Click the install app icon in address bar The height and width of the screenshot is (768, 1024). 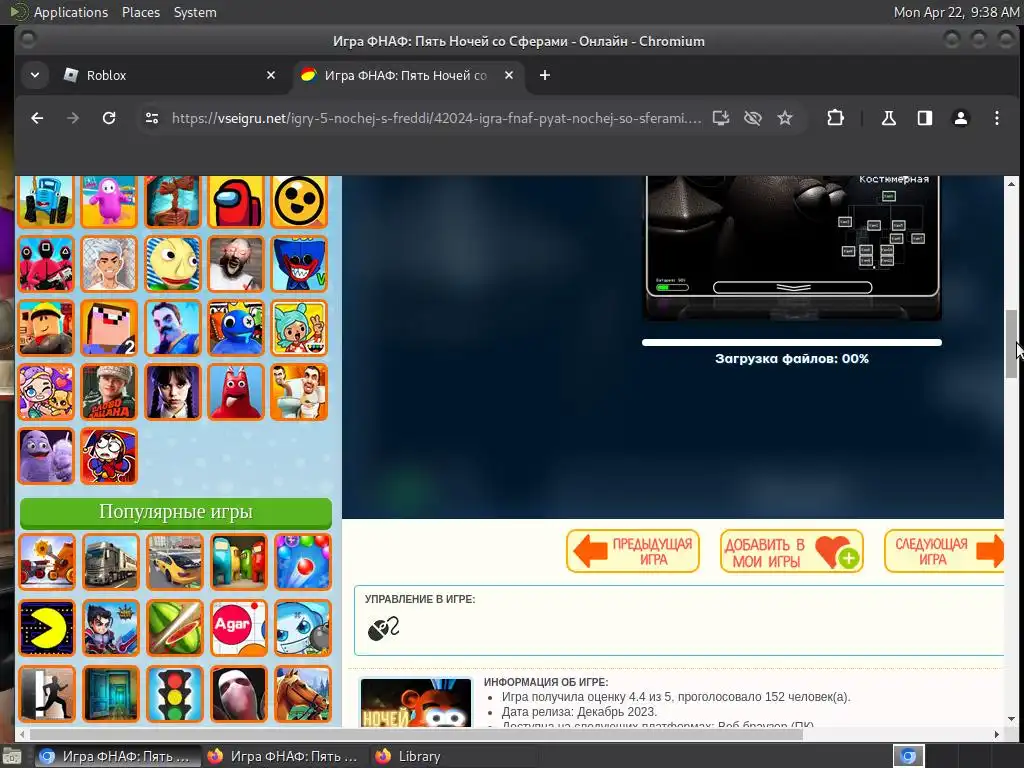click(721, 118)
